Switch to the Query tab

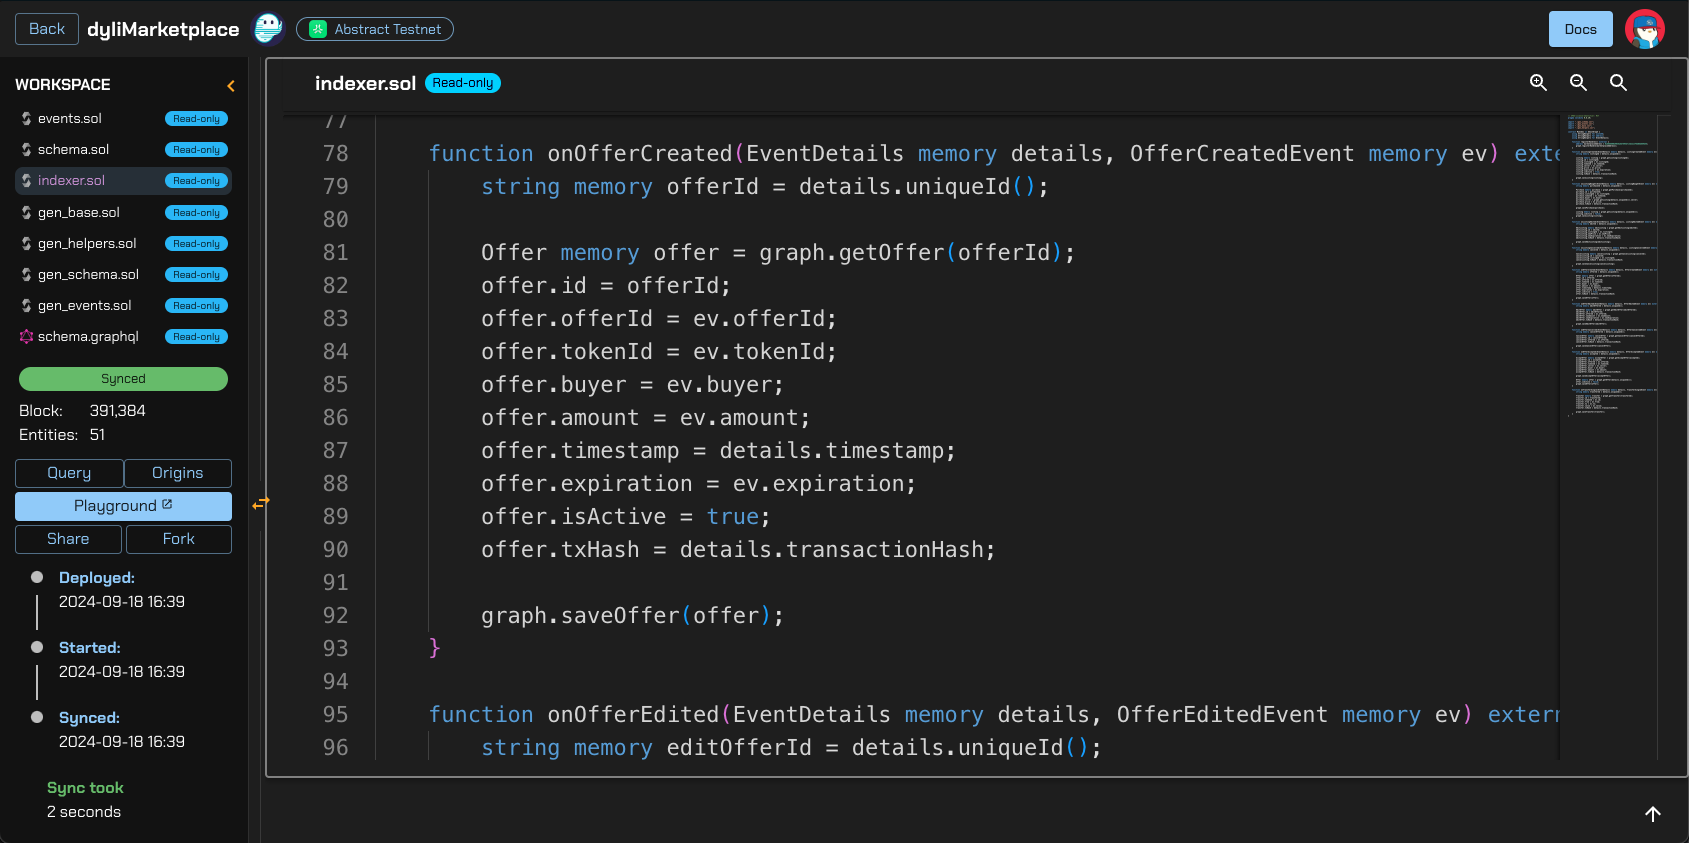pyautogui.click(x=69, y=473)
